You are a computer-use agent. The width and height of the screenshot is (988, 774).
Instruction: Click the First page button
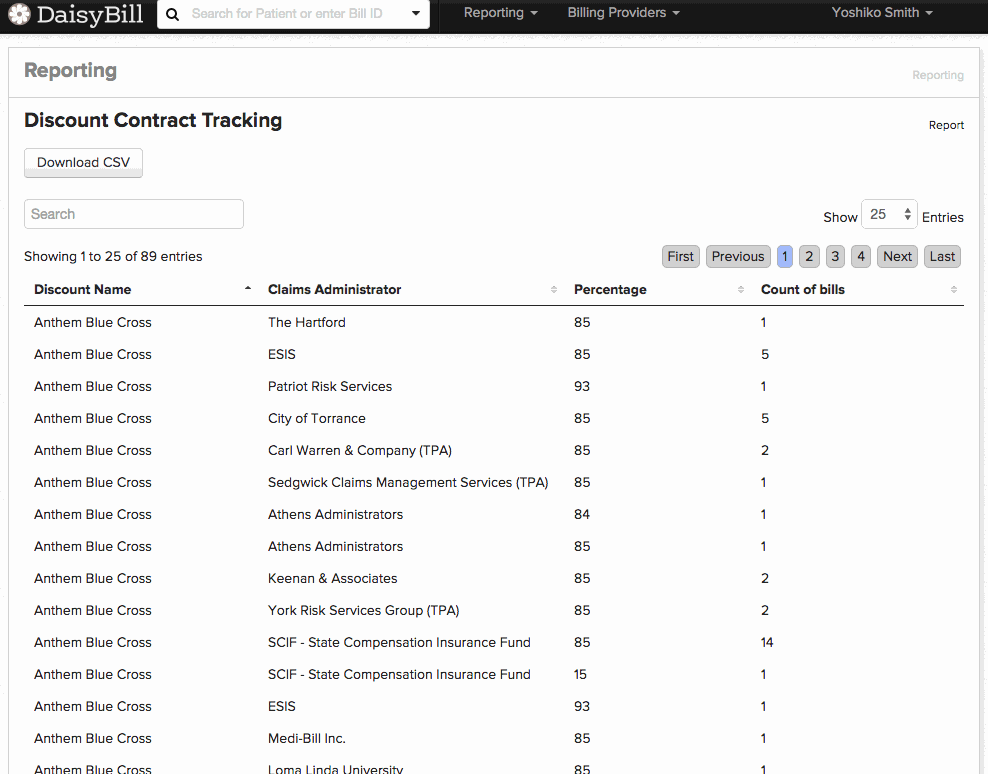click(x=681, y=257)
